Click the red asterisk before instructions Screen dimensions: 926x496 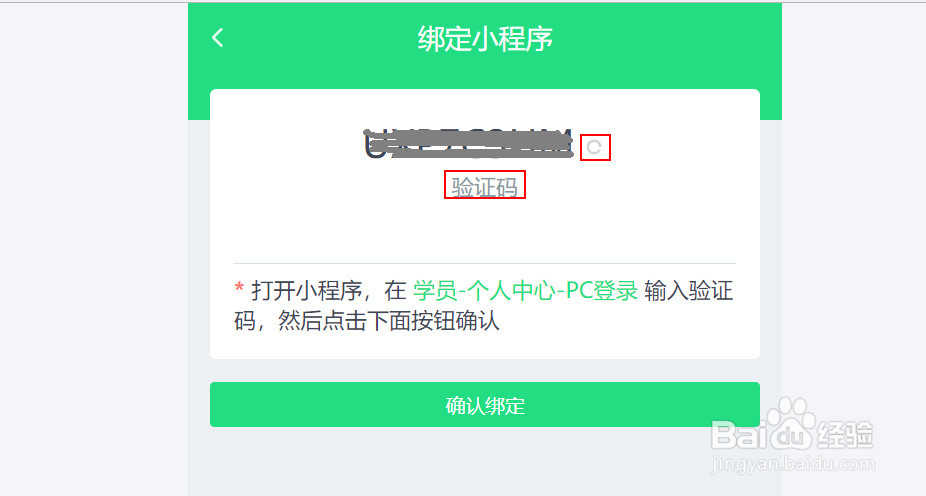tap(239, 288)
